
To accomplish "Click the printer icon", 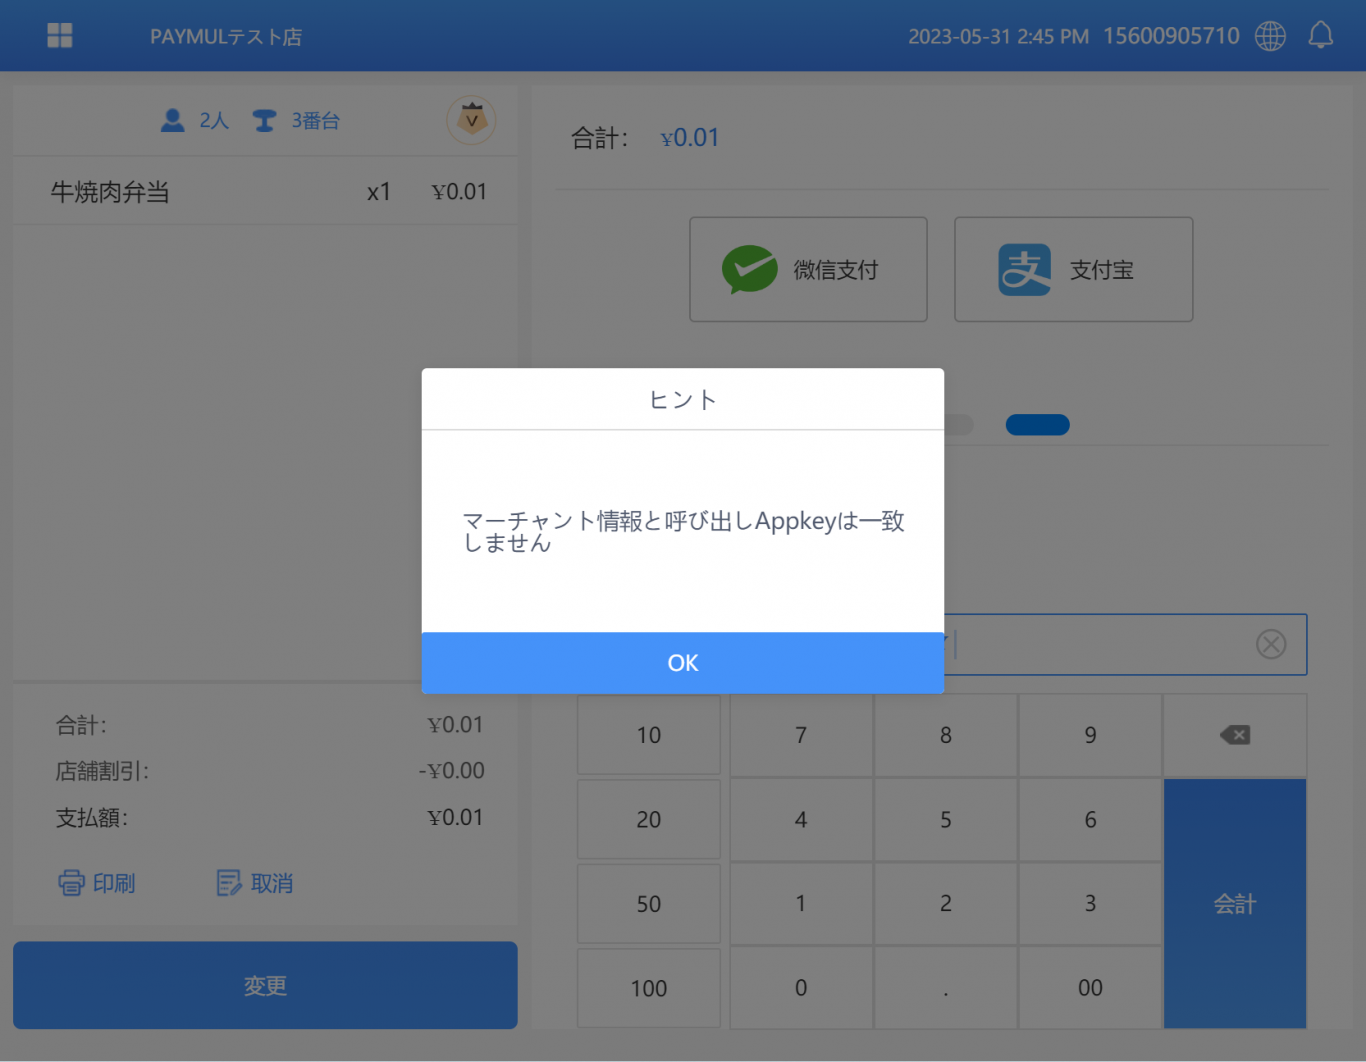I will coord(71,883).
